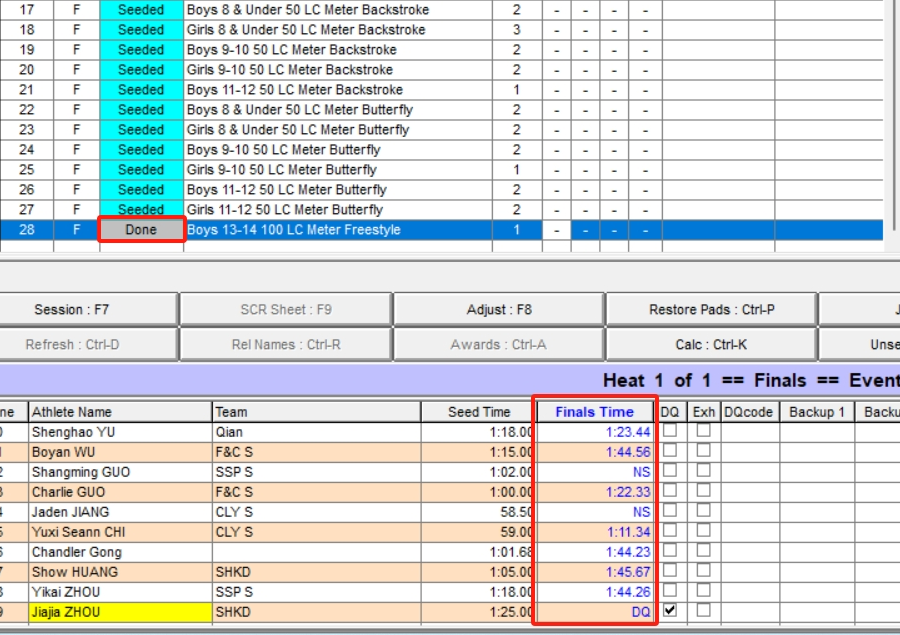Click the Backup 1 cell for Chandler Gong
Image resolution: width=900 pixels, height=635 pixels.
[817, 552]
